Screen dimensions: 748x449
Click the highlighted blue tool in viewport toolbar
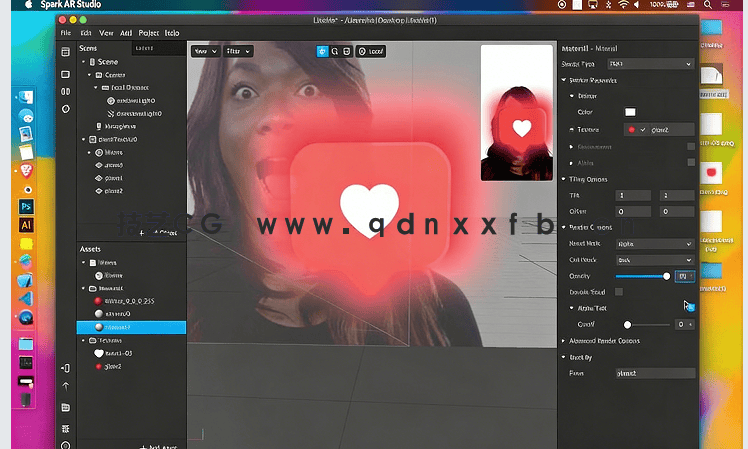tap(322, 51)
